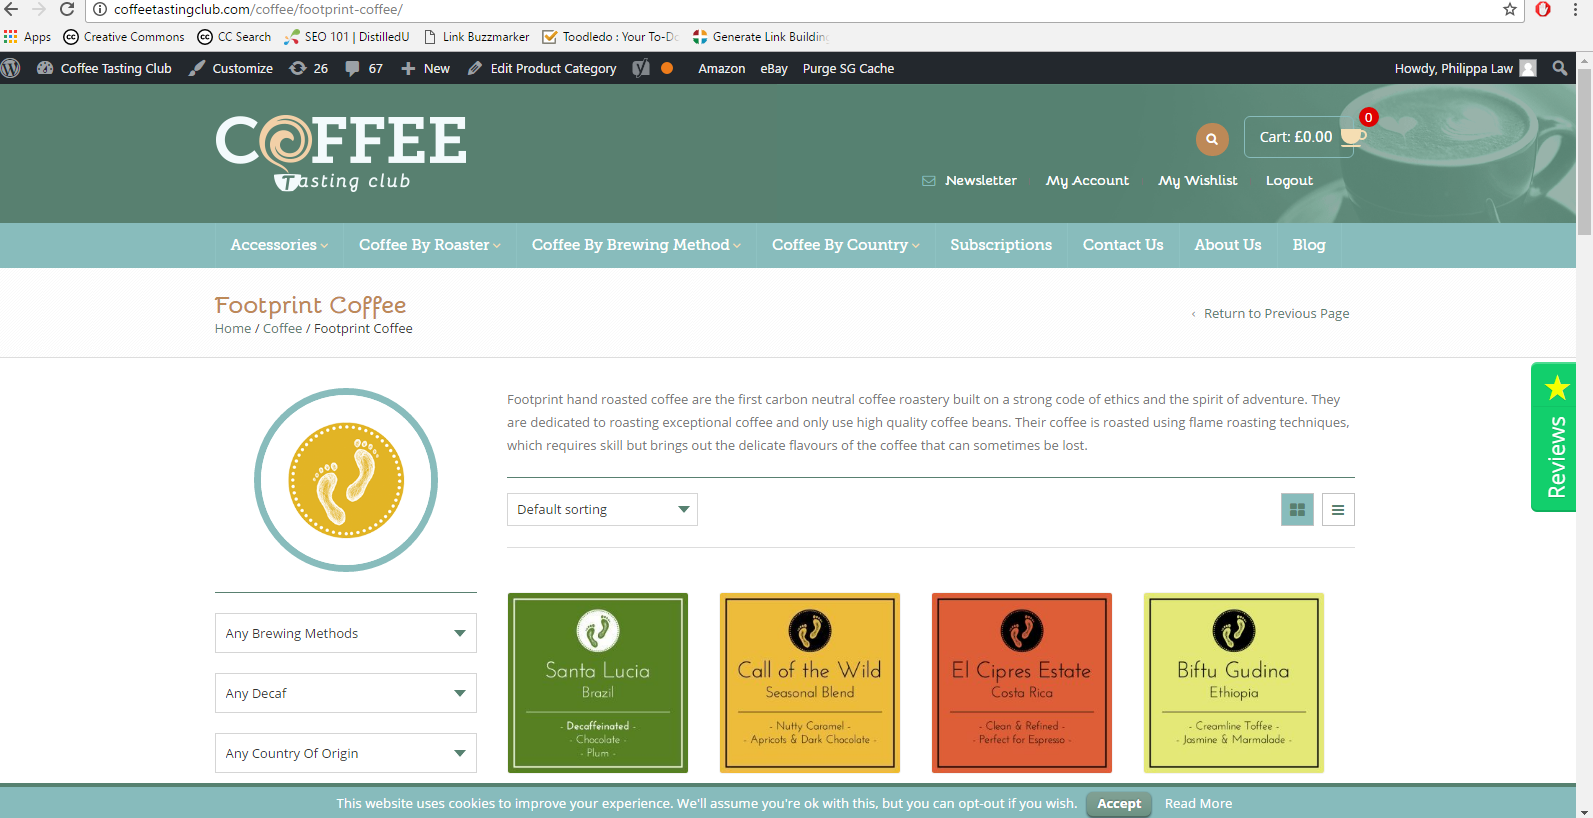1593x818 pixels.
Task: Click the browser back arrow
Action: coord(11,9)
